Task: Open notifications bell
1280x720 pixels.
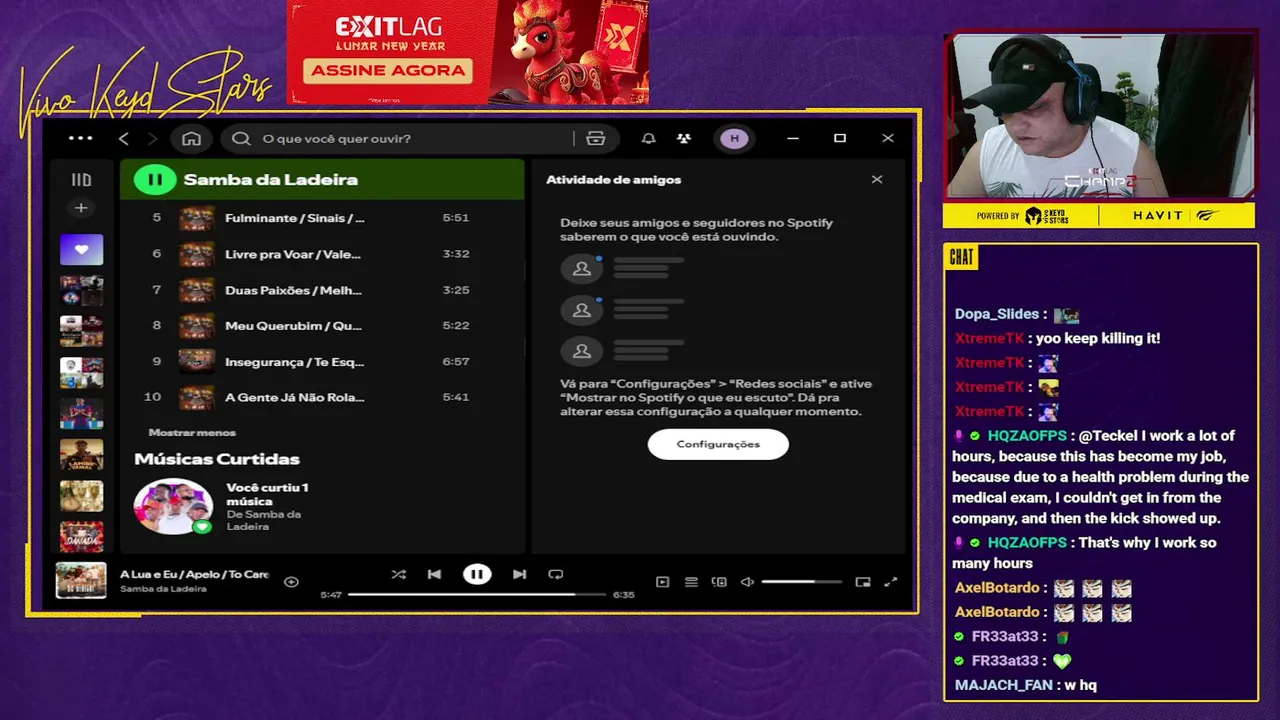Action: tap(649, 138)
